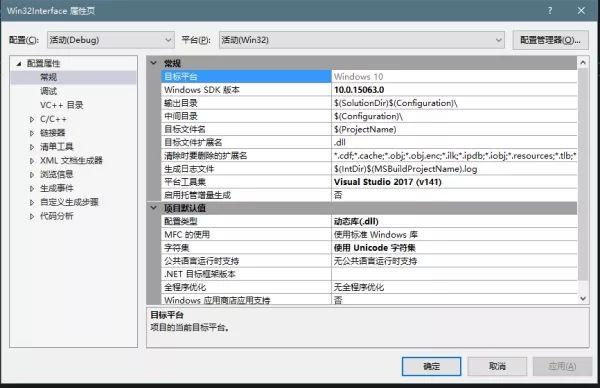Click 使用 Unicode 字符集 value
600x388 pixels.
(x=454, y=248)
